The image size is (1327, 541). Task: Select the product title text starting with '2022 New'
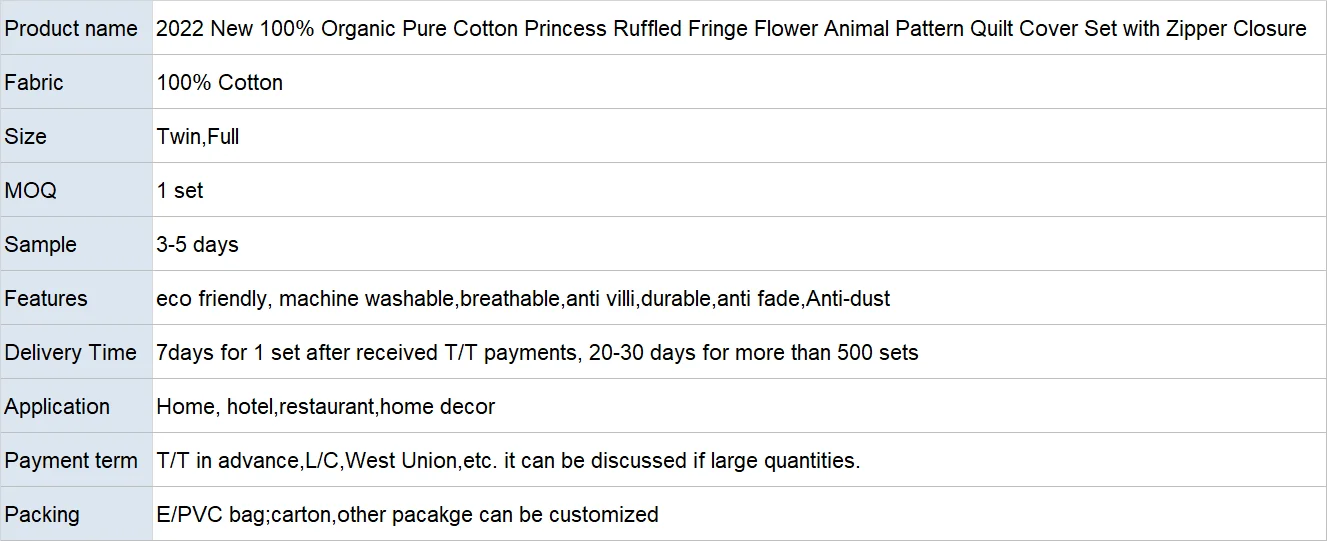point(731,29)
